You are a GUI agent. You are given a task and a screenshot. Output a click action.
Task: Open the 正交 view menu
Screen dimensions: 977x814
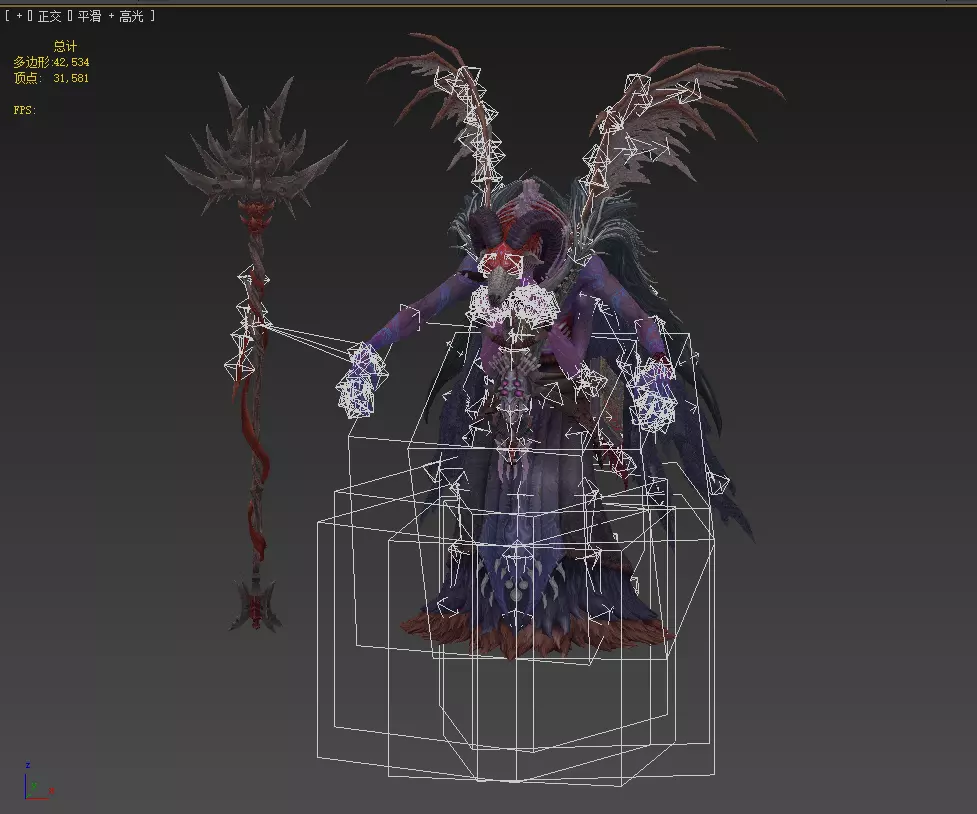pyautogui.click(x=49, y=16)
